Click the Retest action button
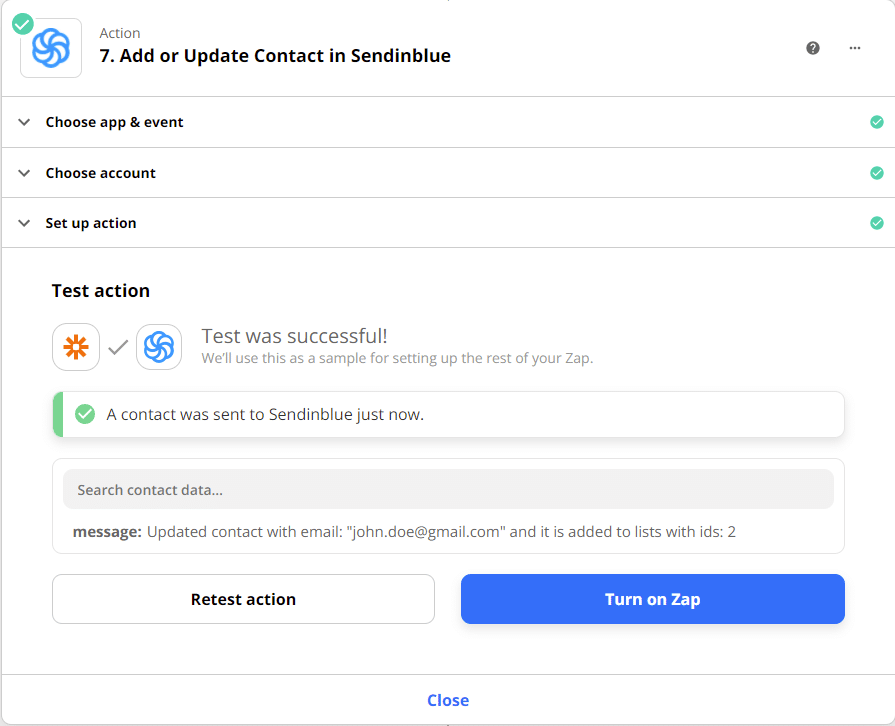The height and width of the screenshot is (726, 895). coord(243,599)
